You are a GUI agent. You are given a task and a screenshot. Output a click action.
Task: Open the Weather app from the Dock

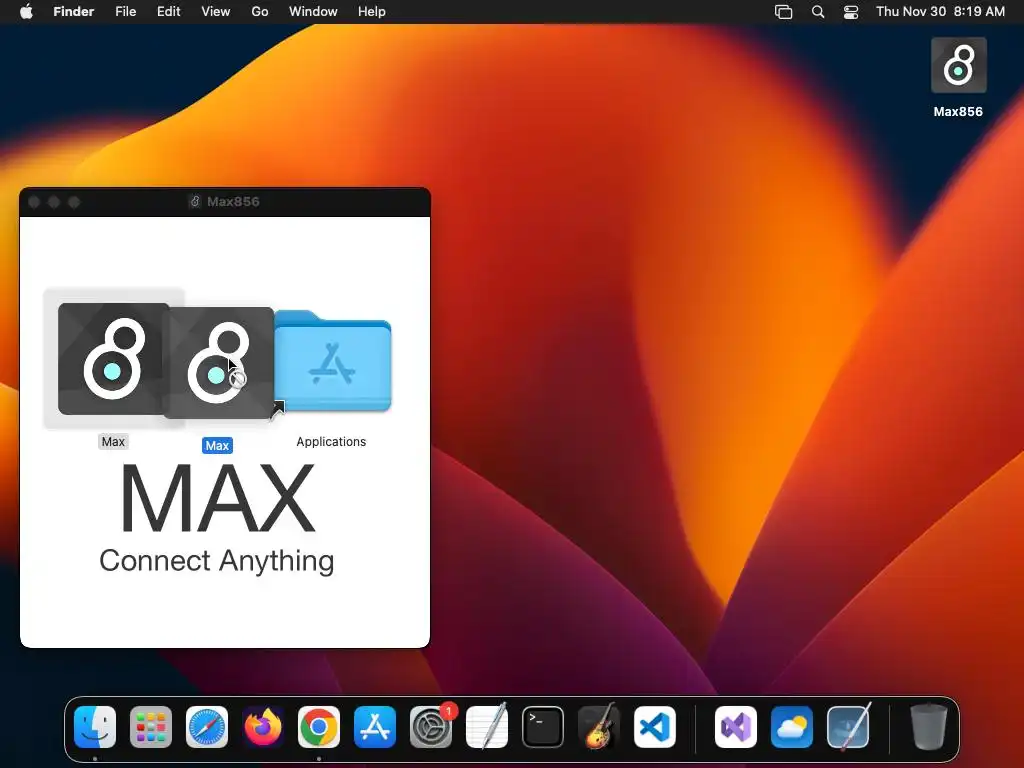click(x=792, y=727)
